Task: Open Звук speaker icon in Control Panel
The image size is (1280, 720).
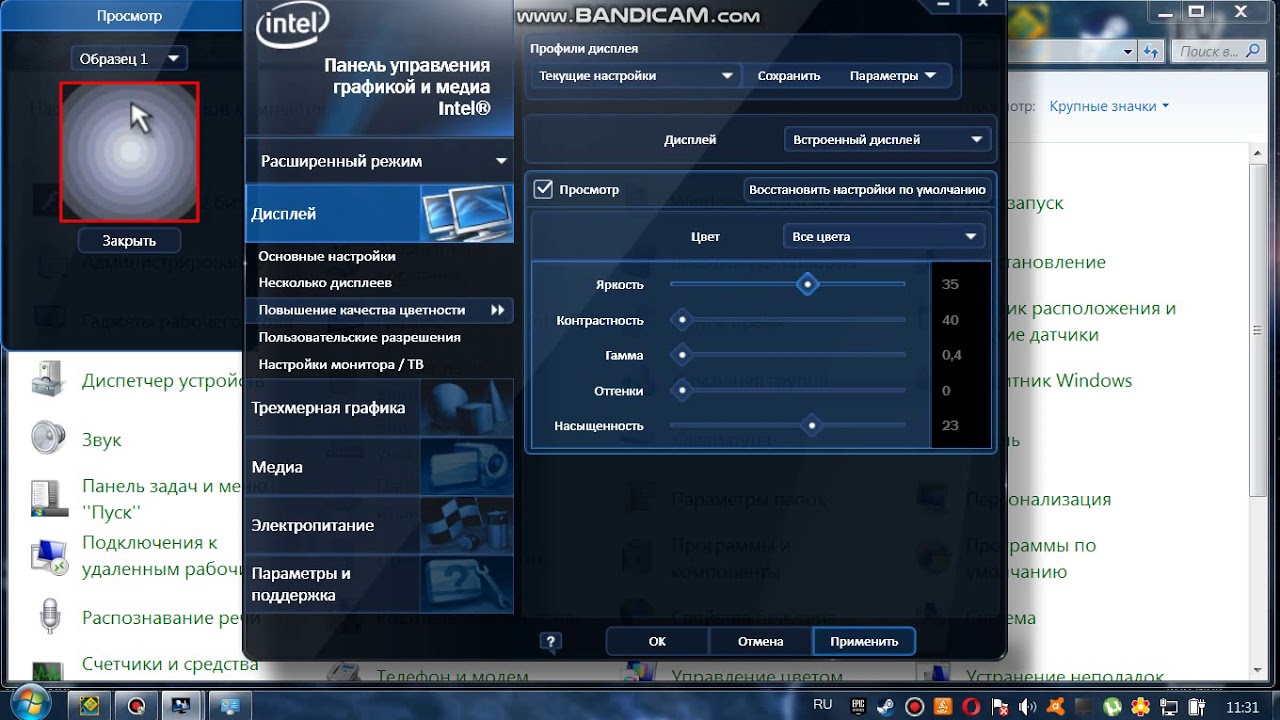Action: (48, 438)
